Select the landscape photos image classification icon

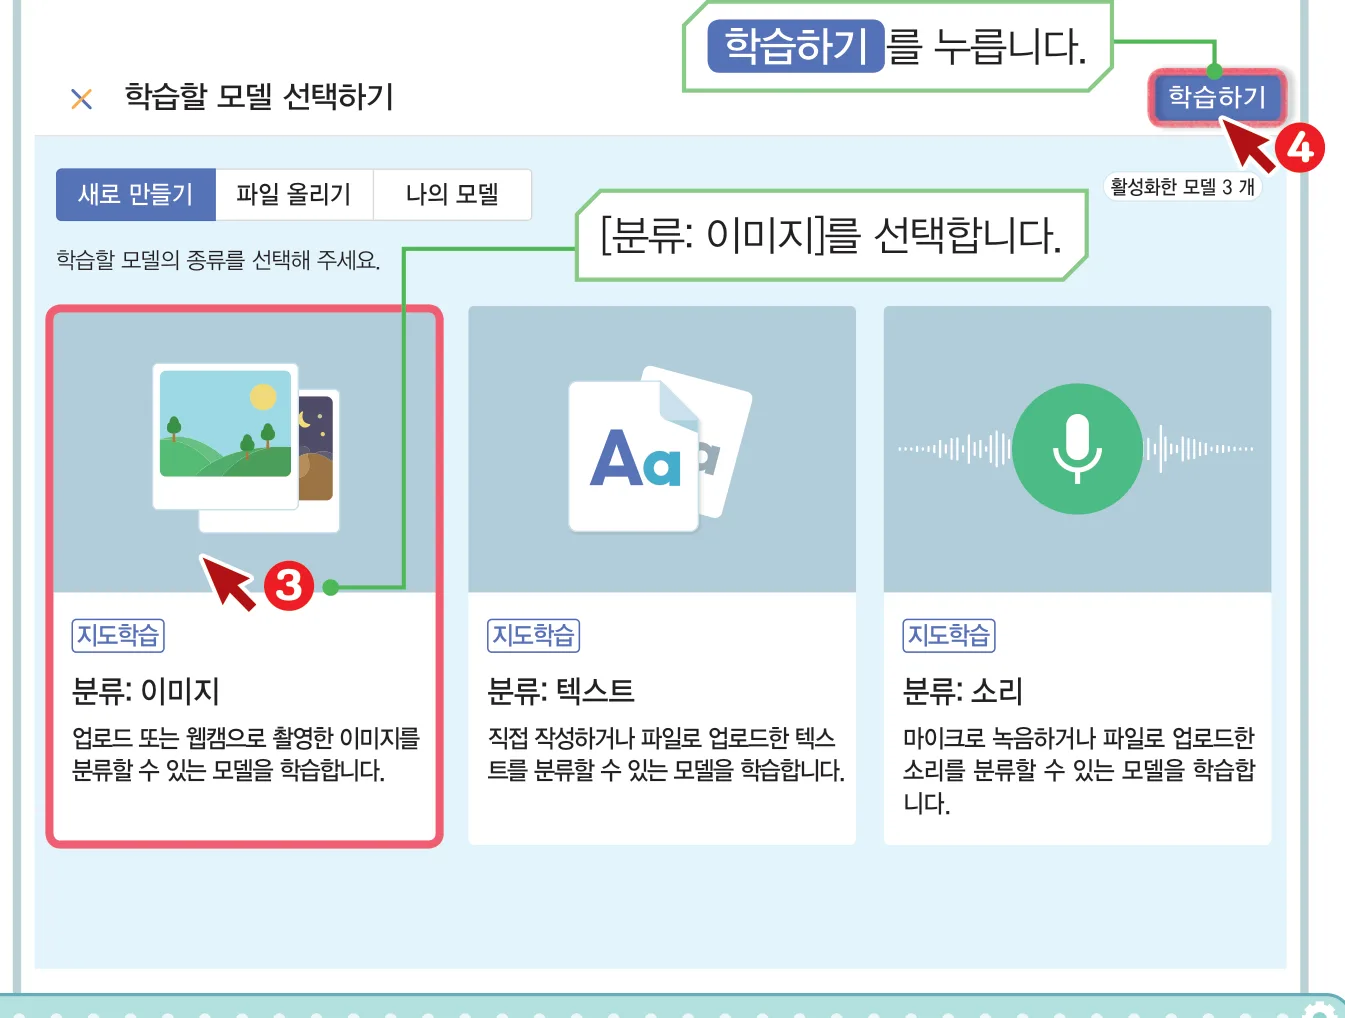(x=246, y=448)
